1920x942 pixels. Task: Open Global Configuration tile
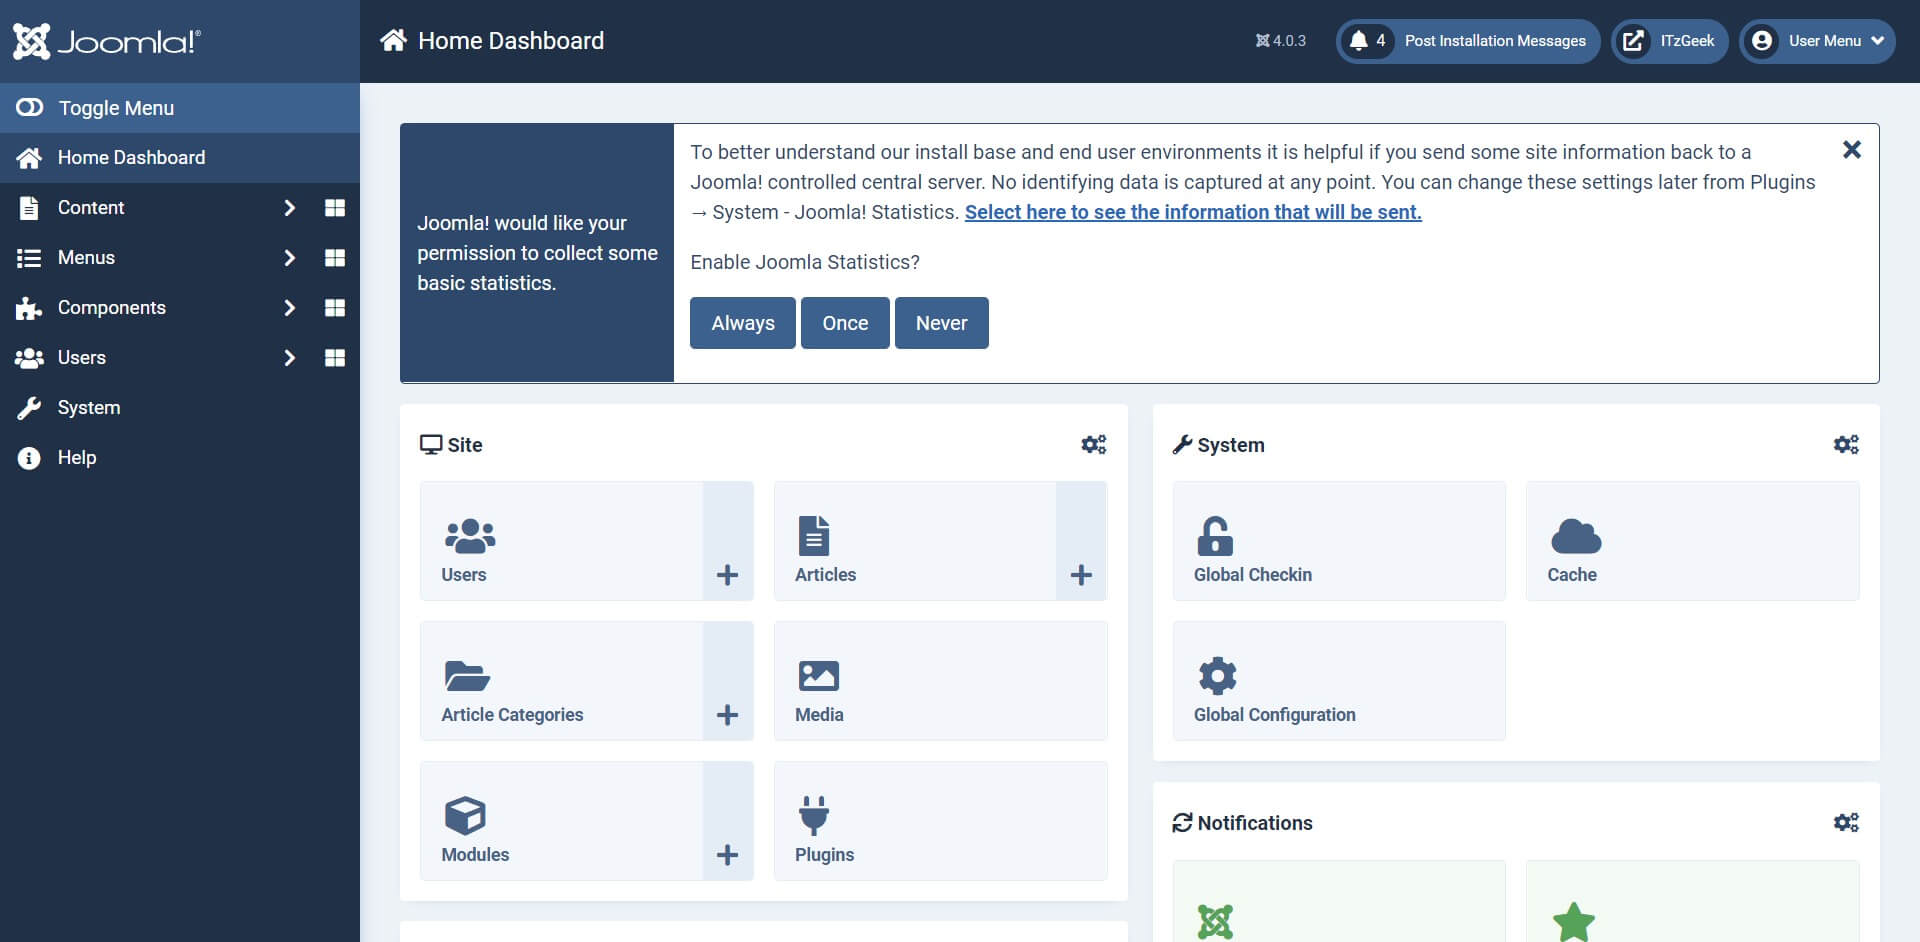click(1339, 681)
